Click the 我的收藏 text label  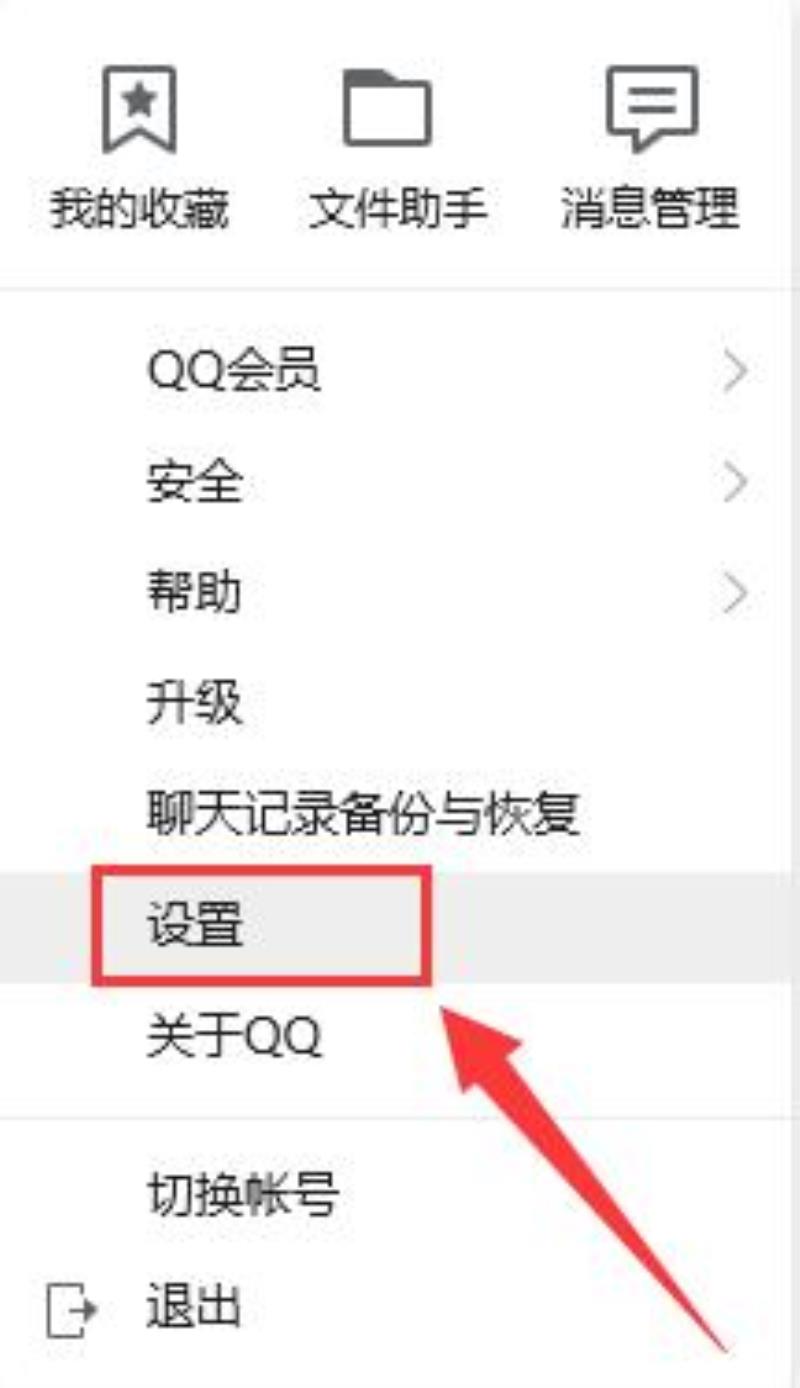(x=139, y=209)
